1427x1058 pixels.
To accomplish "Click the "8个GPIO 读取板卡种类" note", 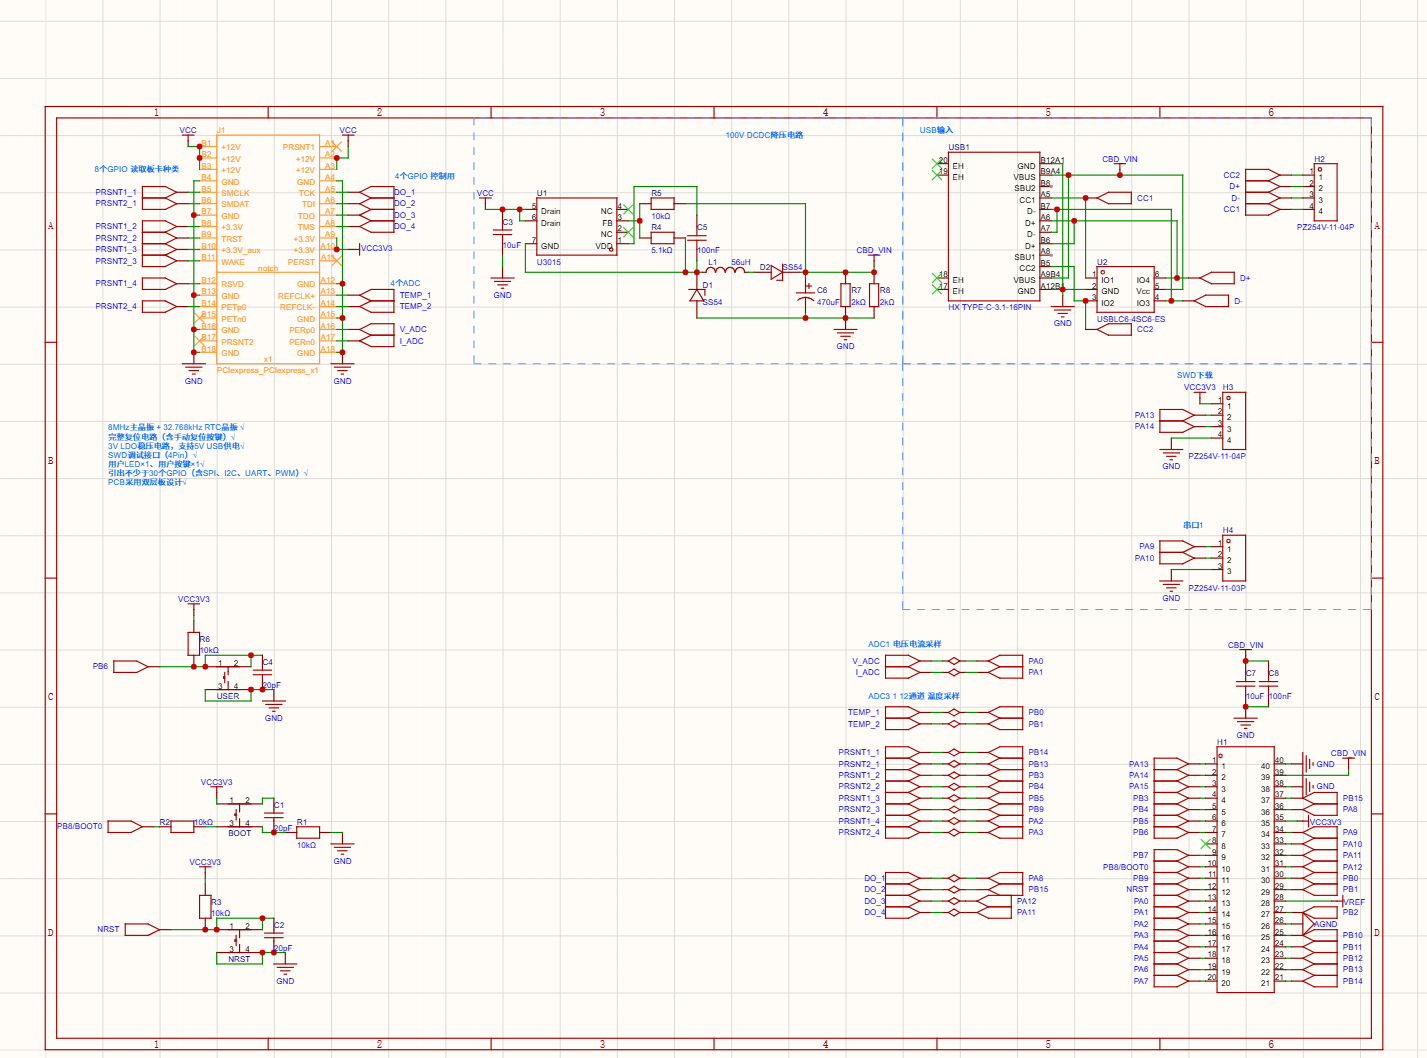I will click(137, 169).
